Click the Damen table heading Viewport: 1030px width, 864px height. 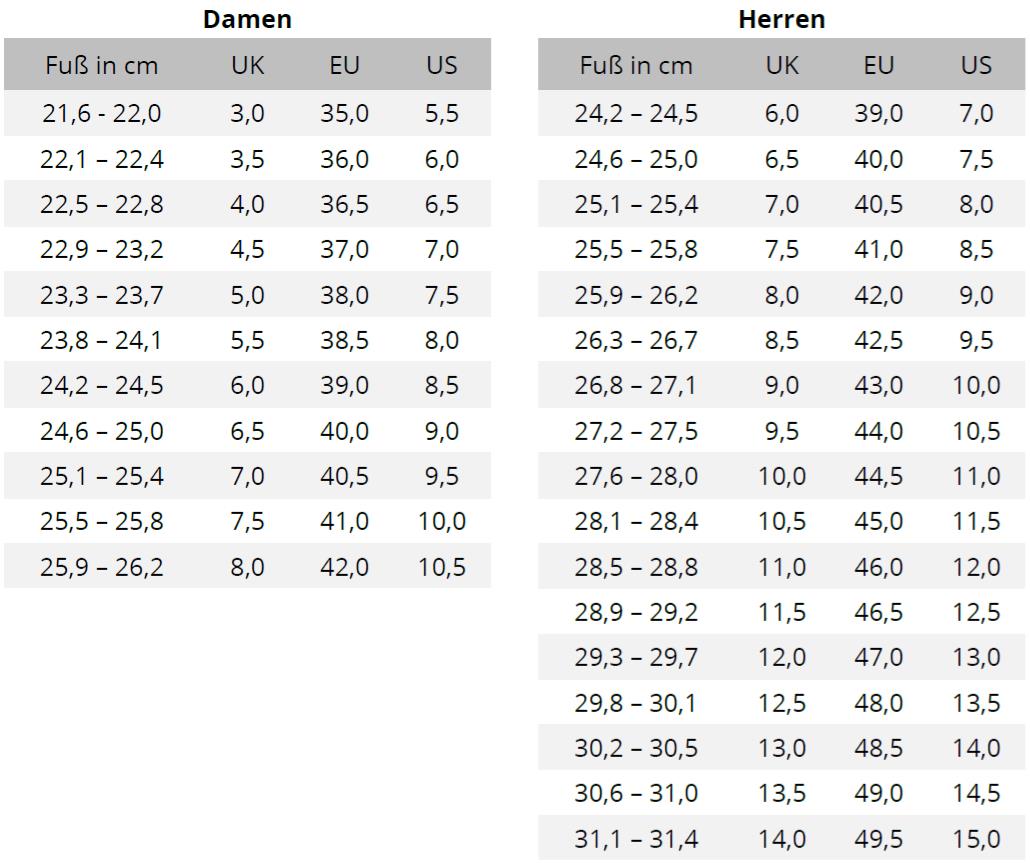click(247, 19)
